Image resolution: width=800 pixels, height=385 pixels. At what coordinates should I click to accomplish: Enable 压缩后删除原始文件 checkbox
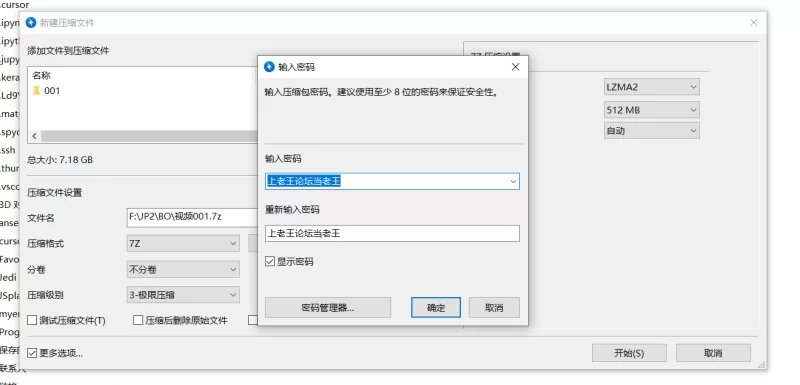(138, 320)
